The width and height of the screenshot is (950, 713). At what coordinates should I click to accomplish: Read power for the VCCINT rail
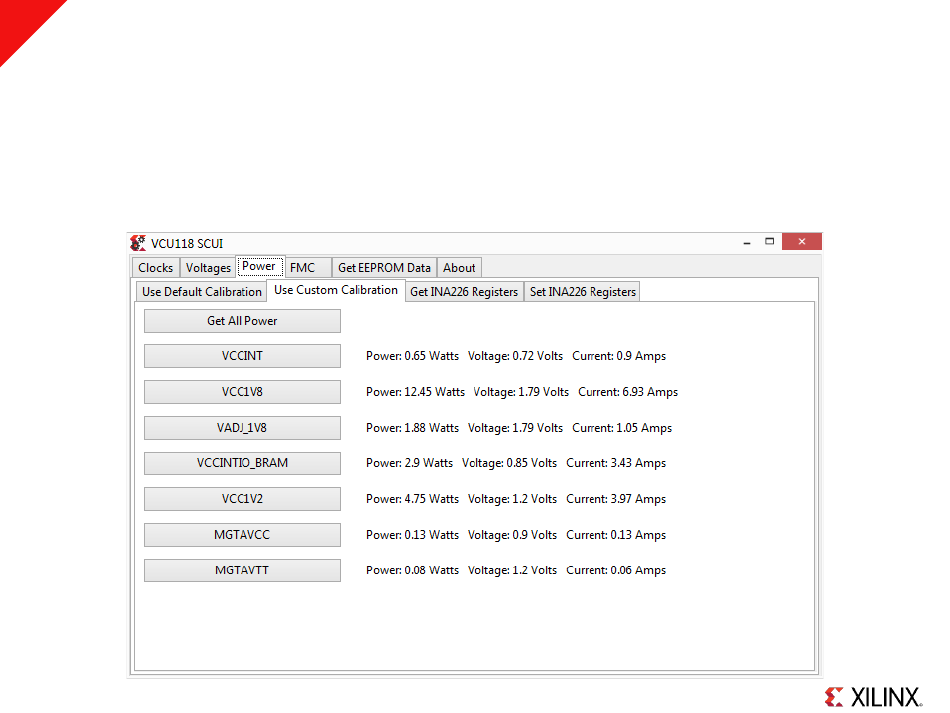pyautogui.click(x=242, y=356)
